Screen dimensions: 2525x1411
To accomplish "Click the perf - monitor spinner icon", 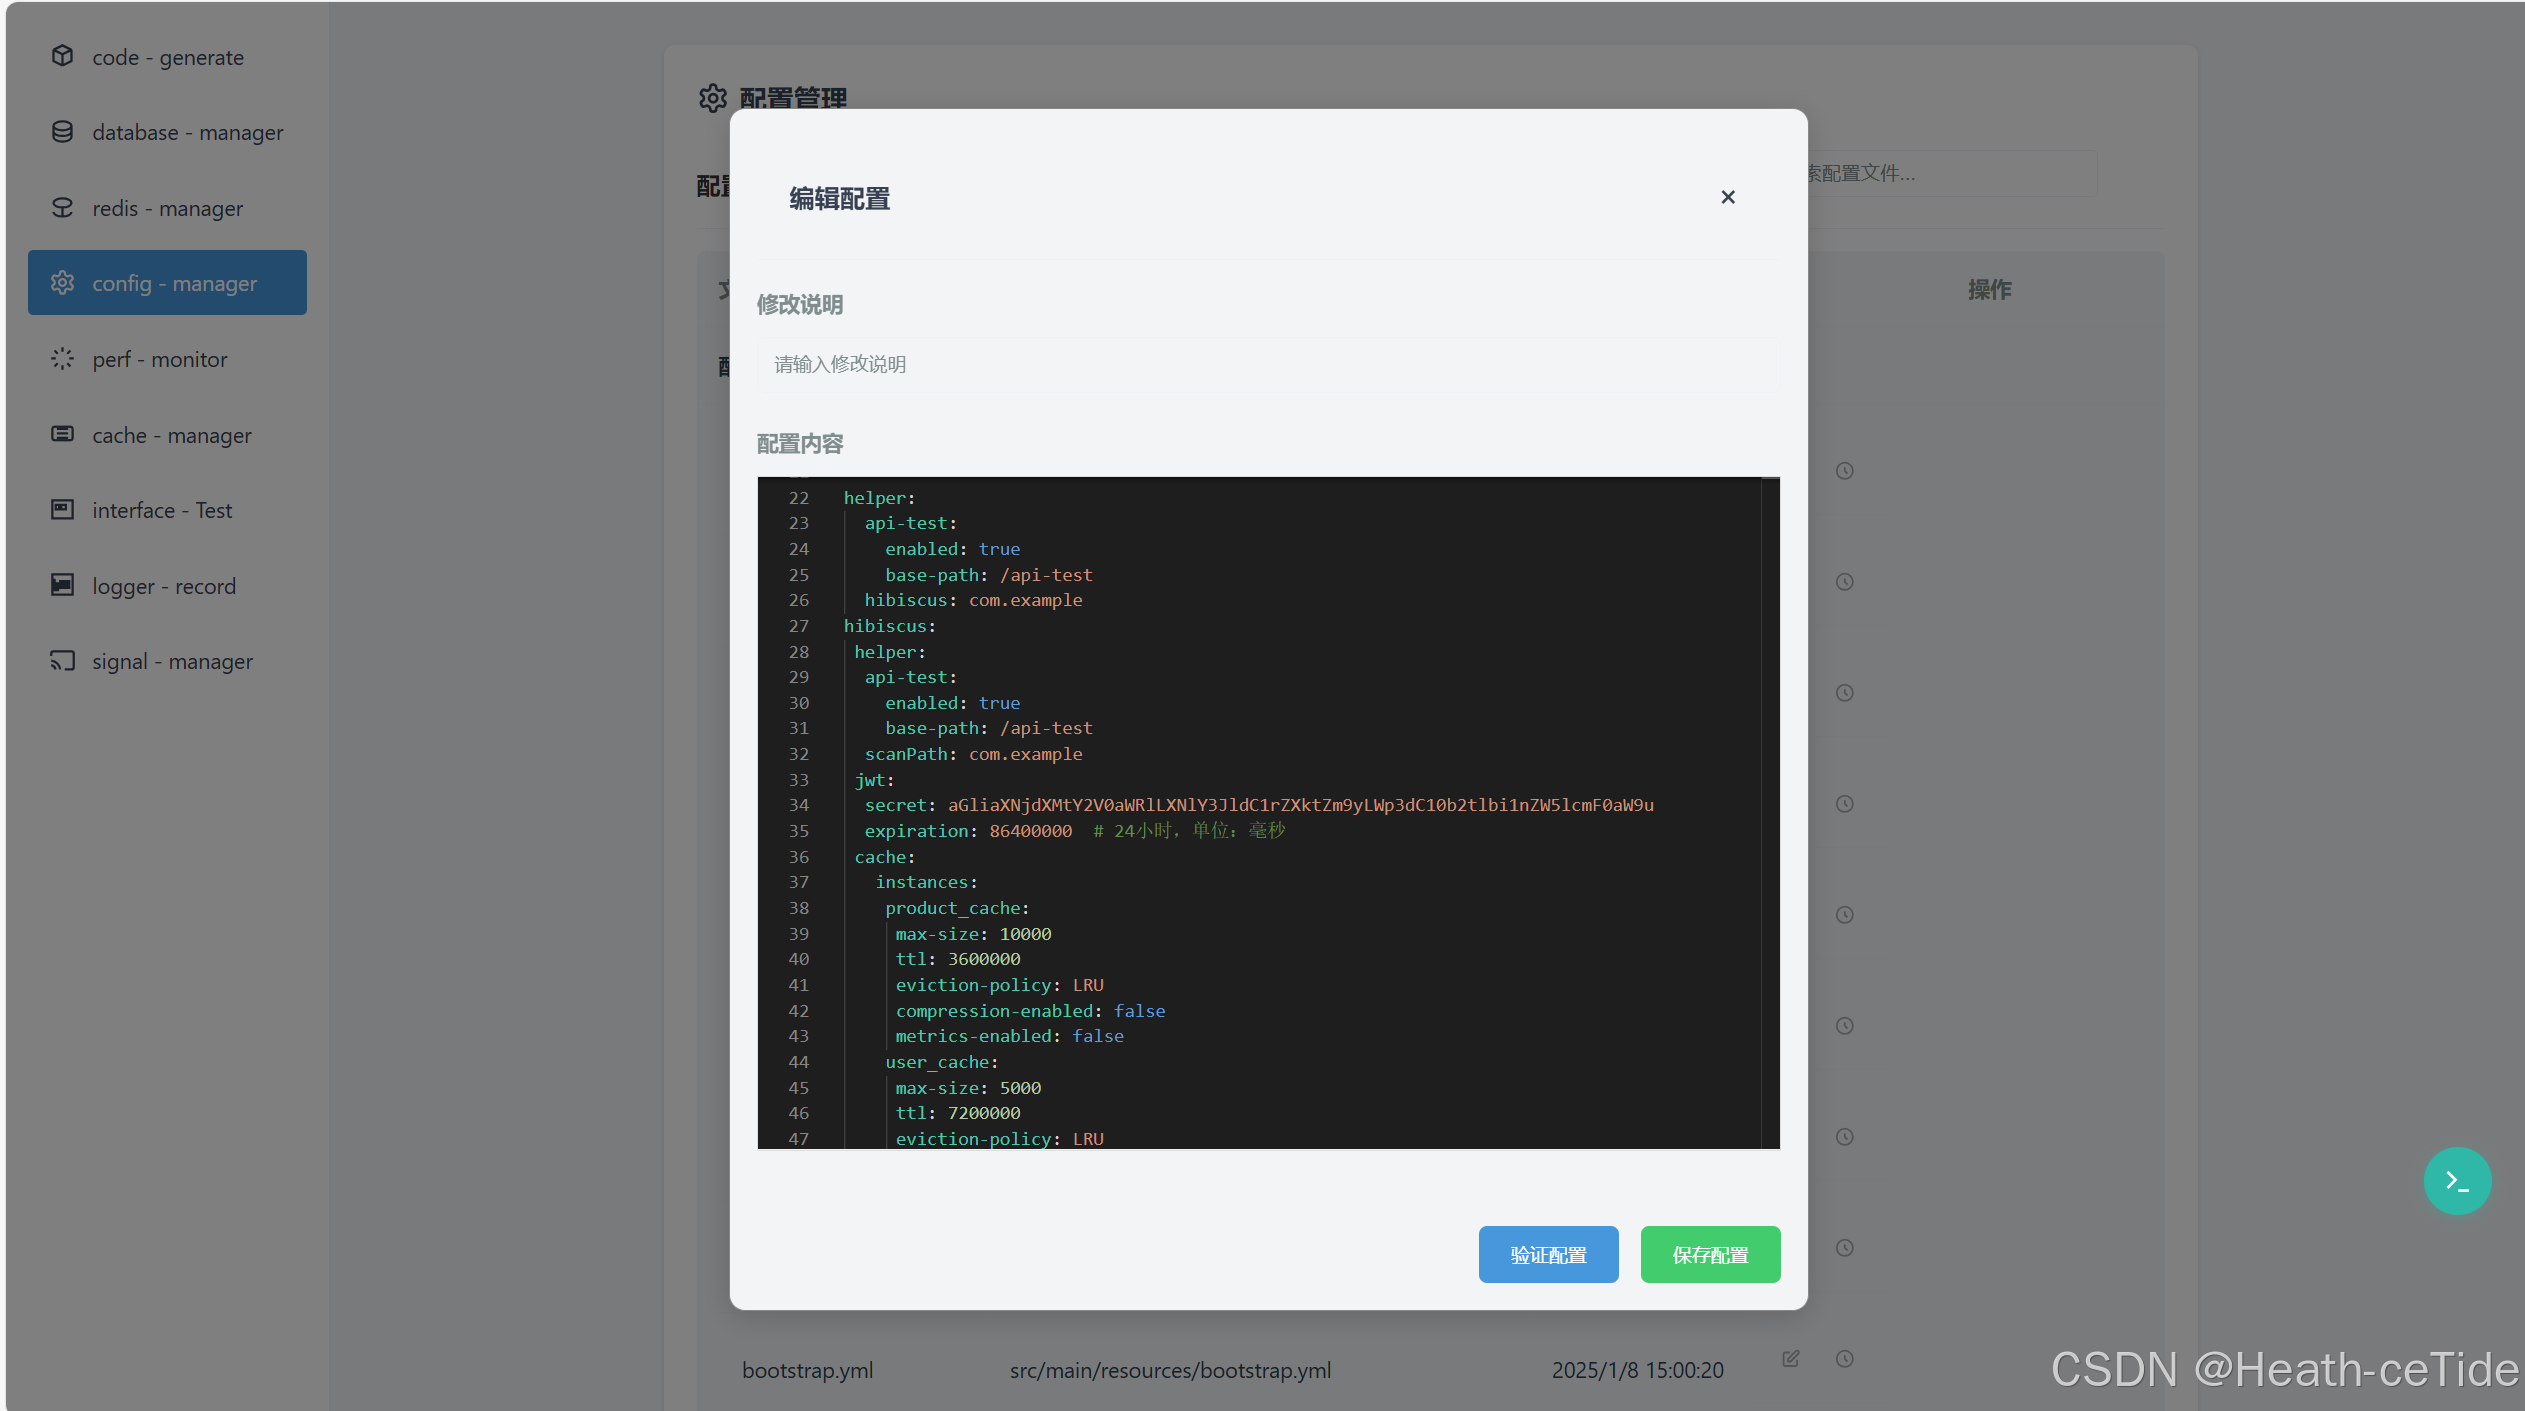I will pyautogui.click(x=62, y=359).
